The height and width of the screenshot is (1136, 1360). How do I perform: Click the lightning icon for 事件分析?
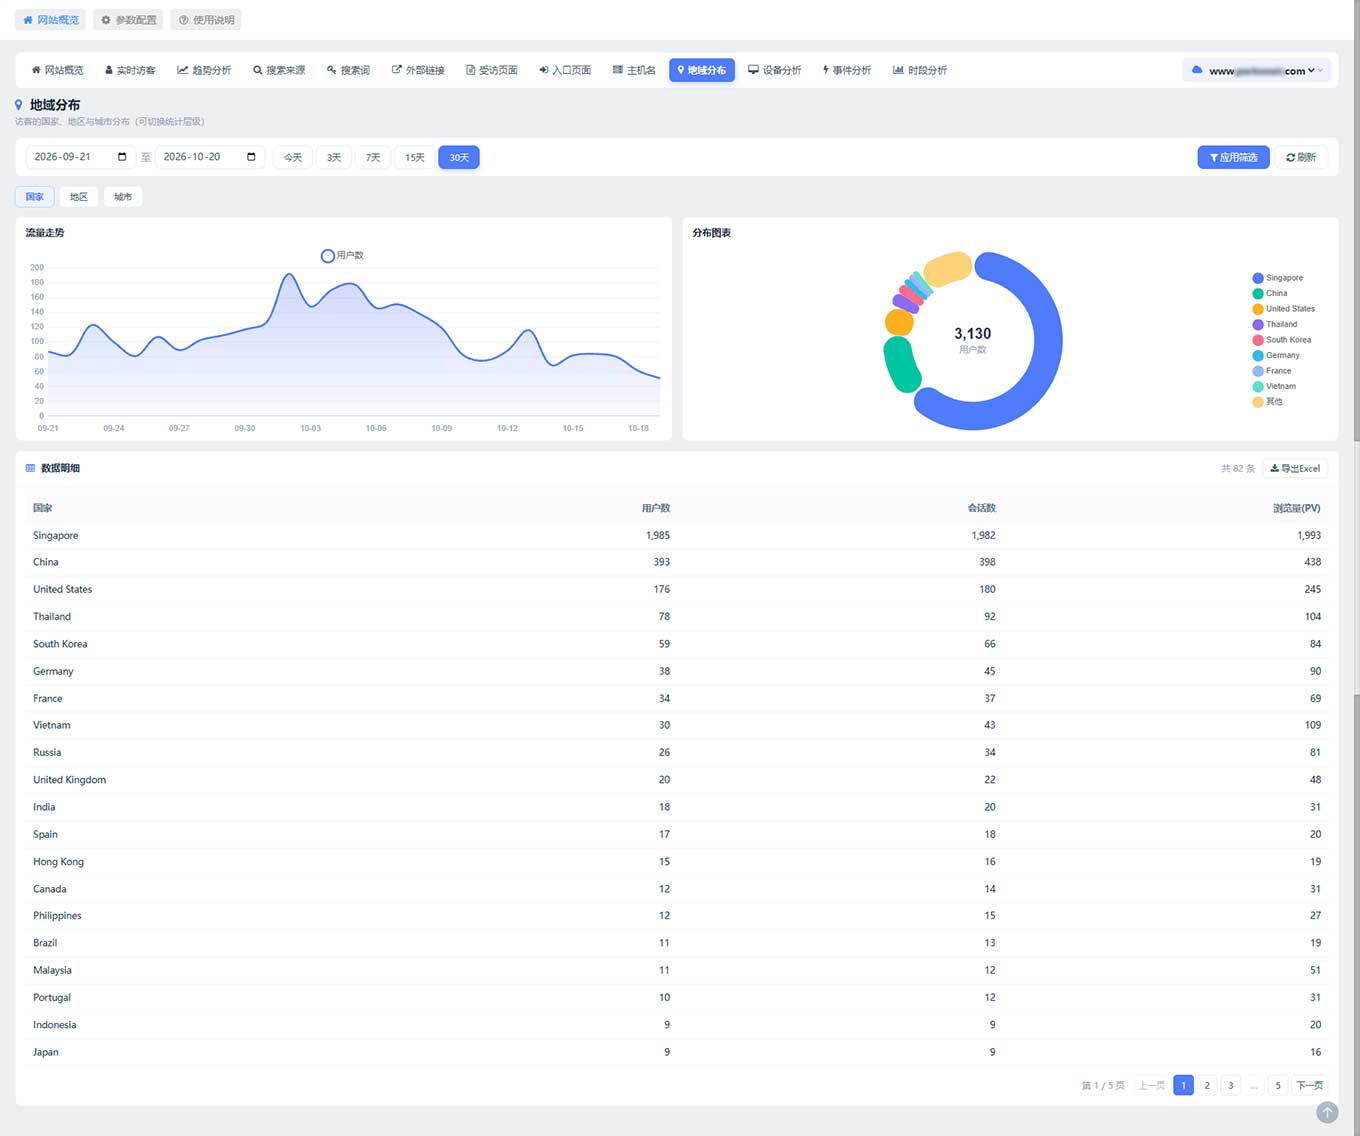[826, 70]
